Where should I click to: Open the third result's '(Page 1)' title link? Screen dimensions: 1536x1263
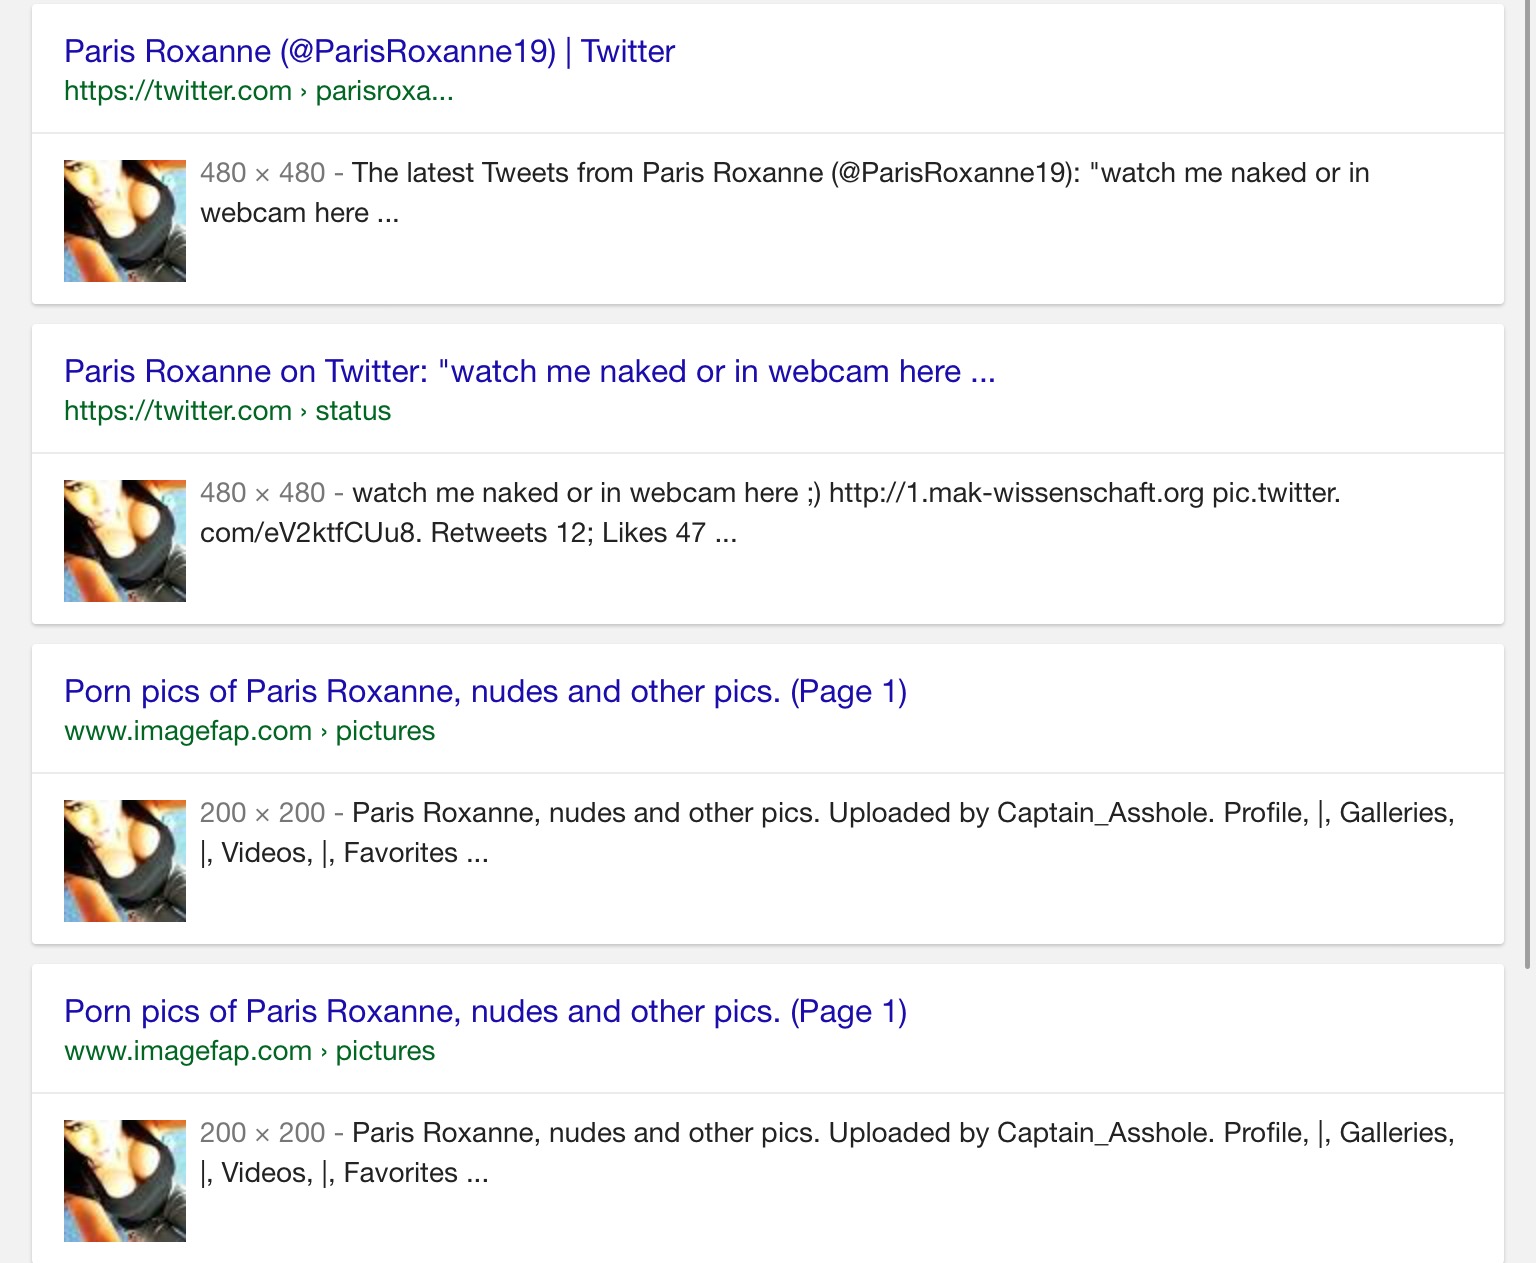[x=485, y=691]
